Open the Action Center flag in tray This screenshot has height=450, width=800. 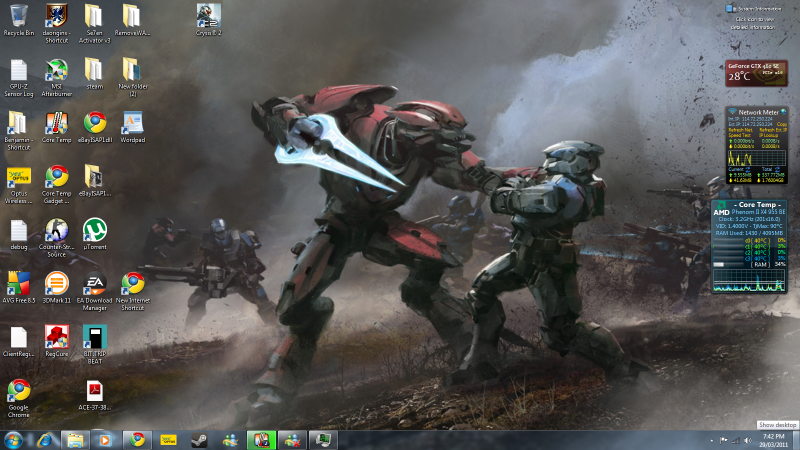point(723,440)
